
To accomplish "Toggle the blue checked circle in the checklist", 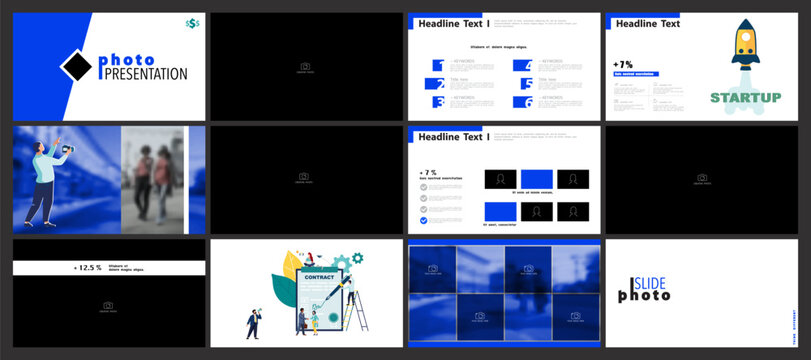I will pos(424,220).
